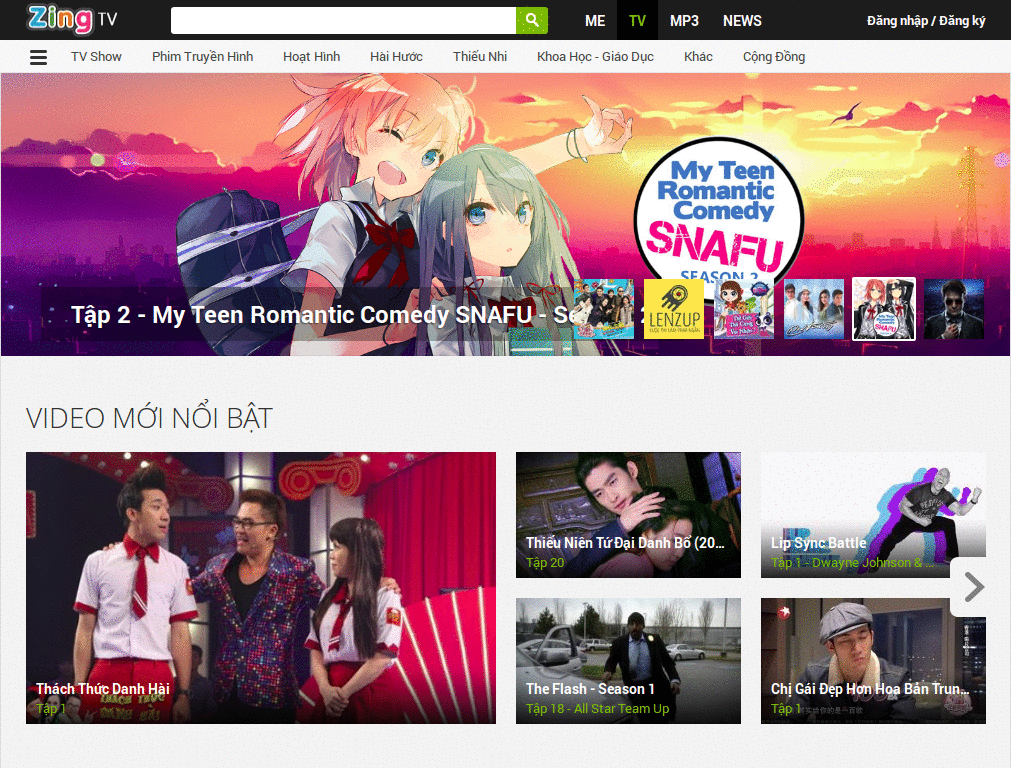The width and height of the screenshot is (1024, 768).
Task: Select the TV tab
Action: pos(637,21)
